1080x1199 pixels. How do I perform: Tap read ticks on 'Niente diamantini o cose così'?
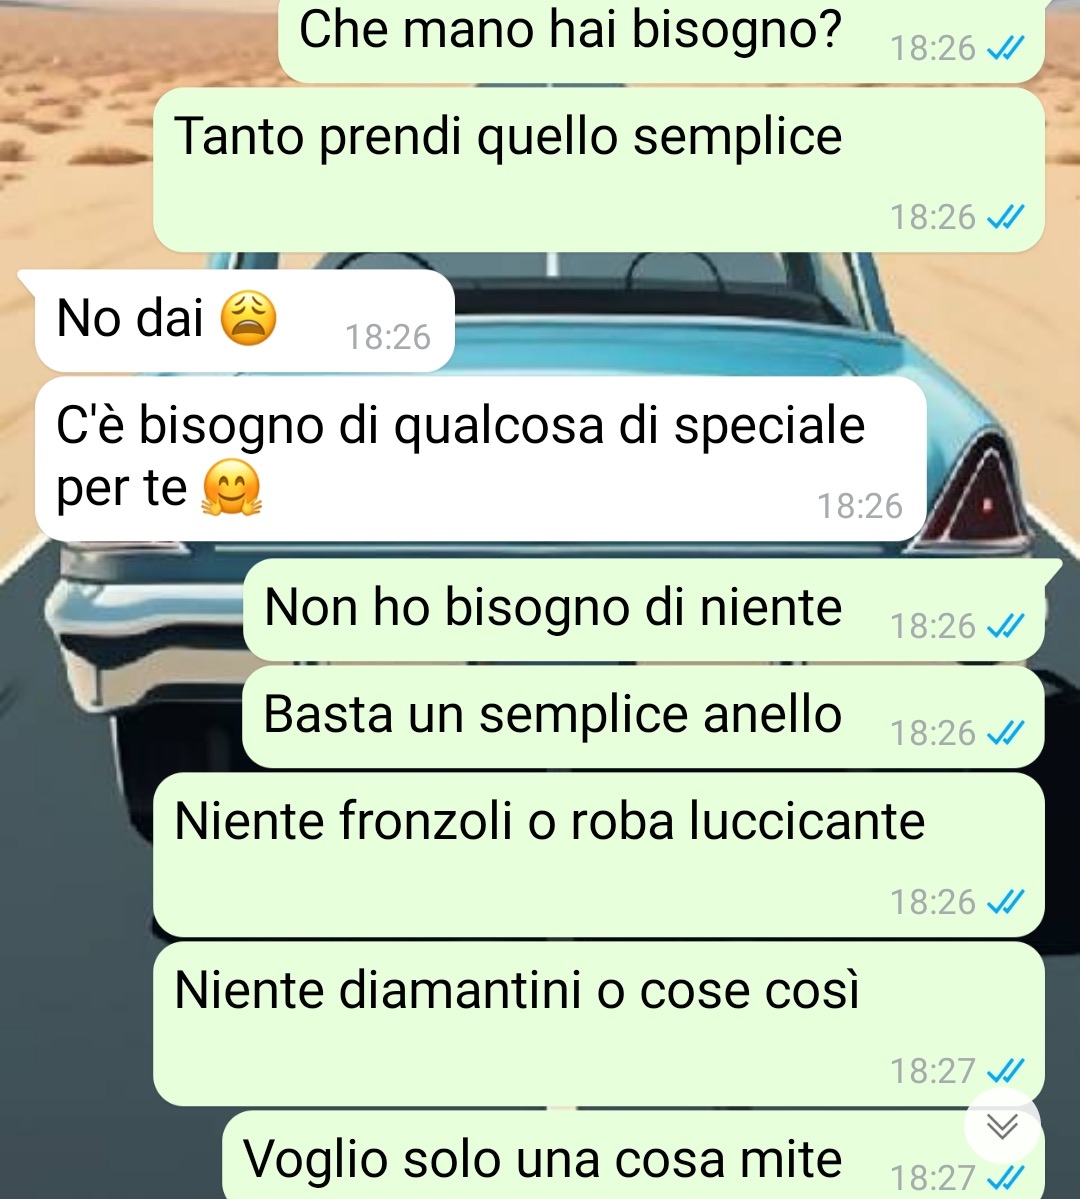pos(1005,1071)
